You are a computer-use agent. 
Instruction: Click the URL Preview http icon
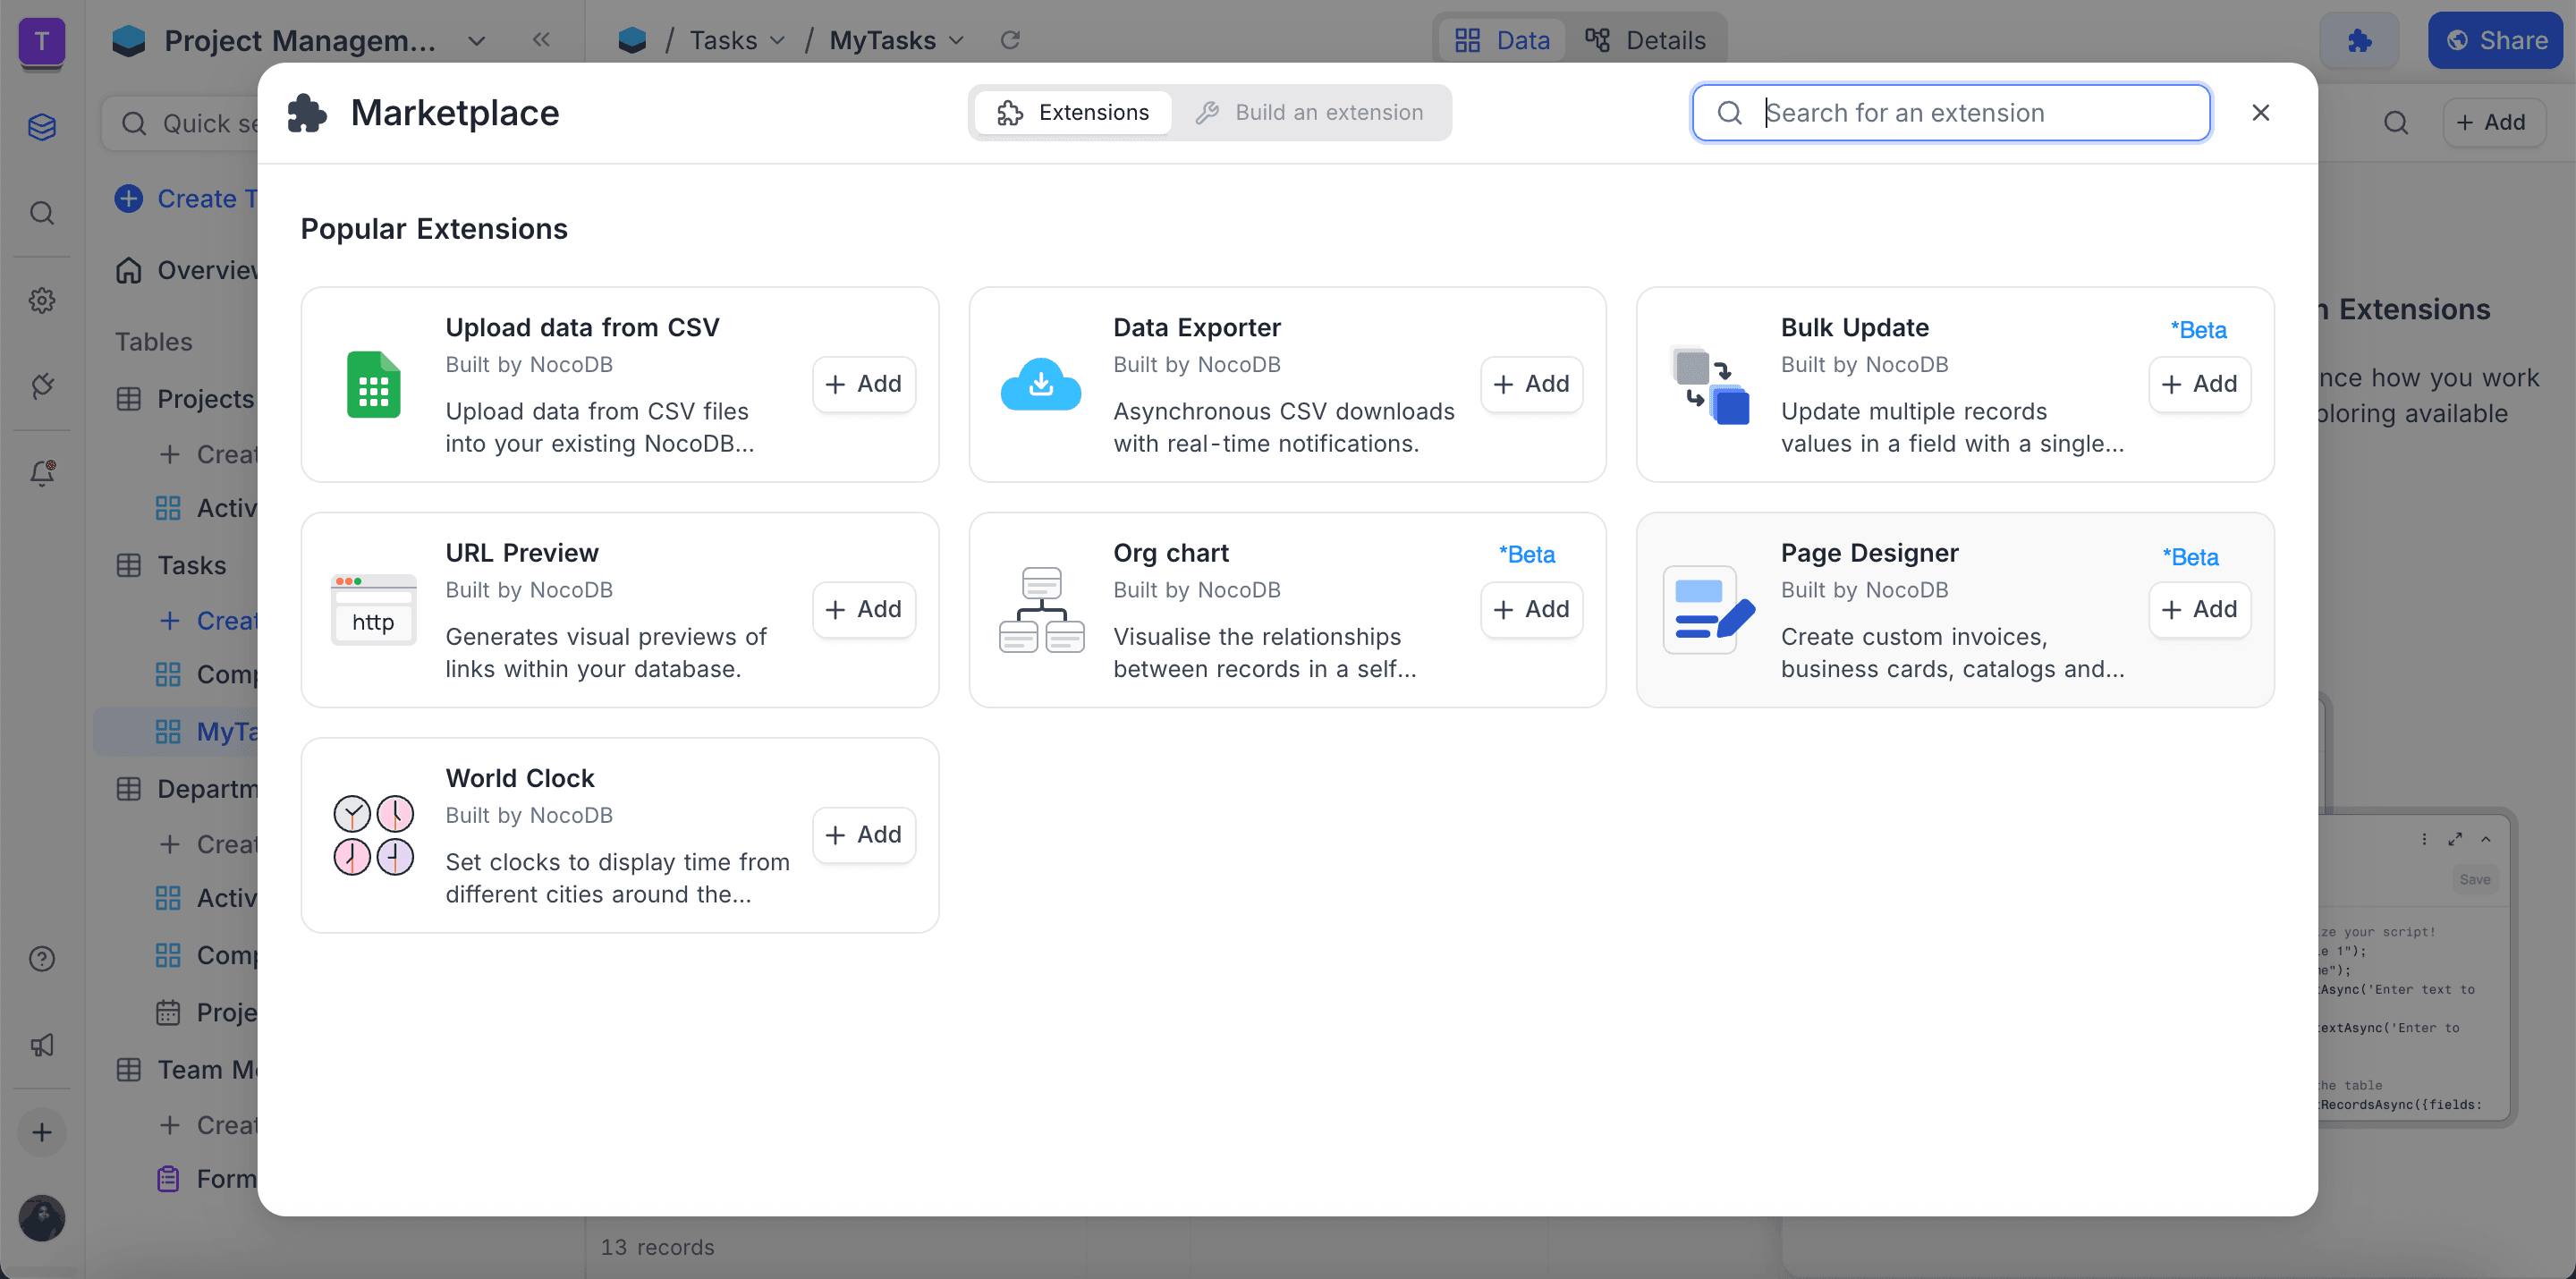373,610
